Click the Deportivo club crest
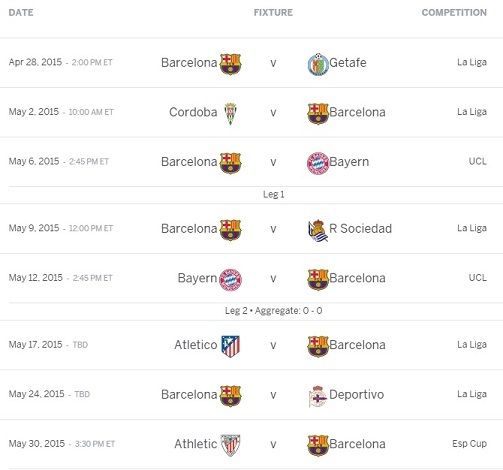 [318, 396]
